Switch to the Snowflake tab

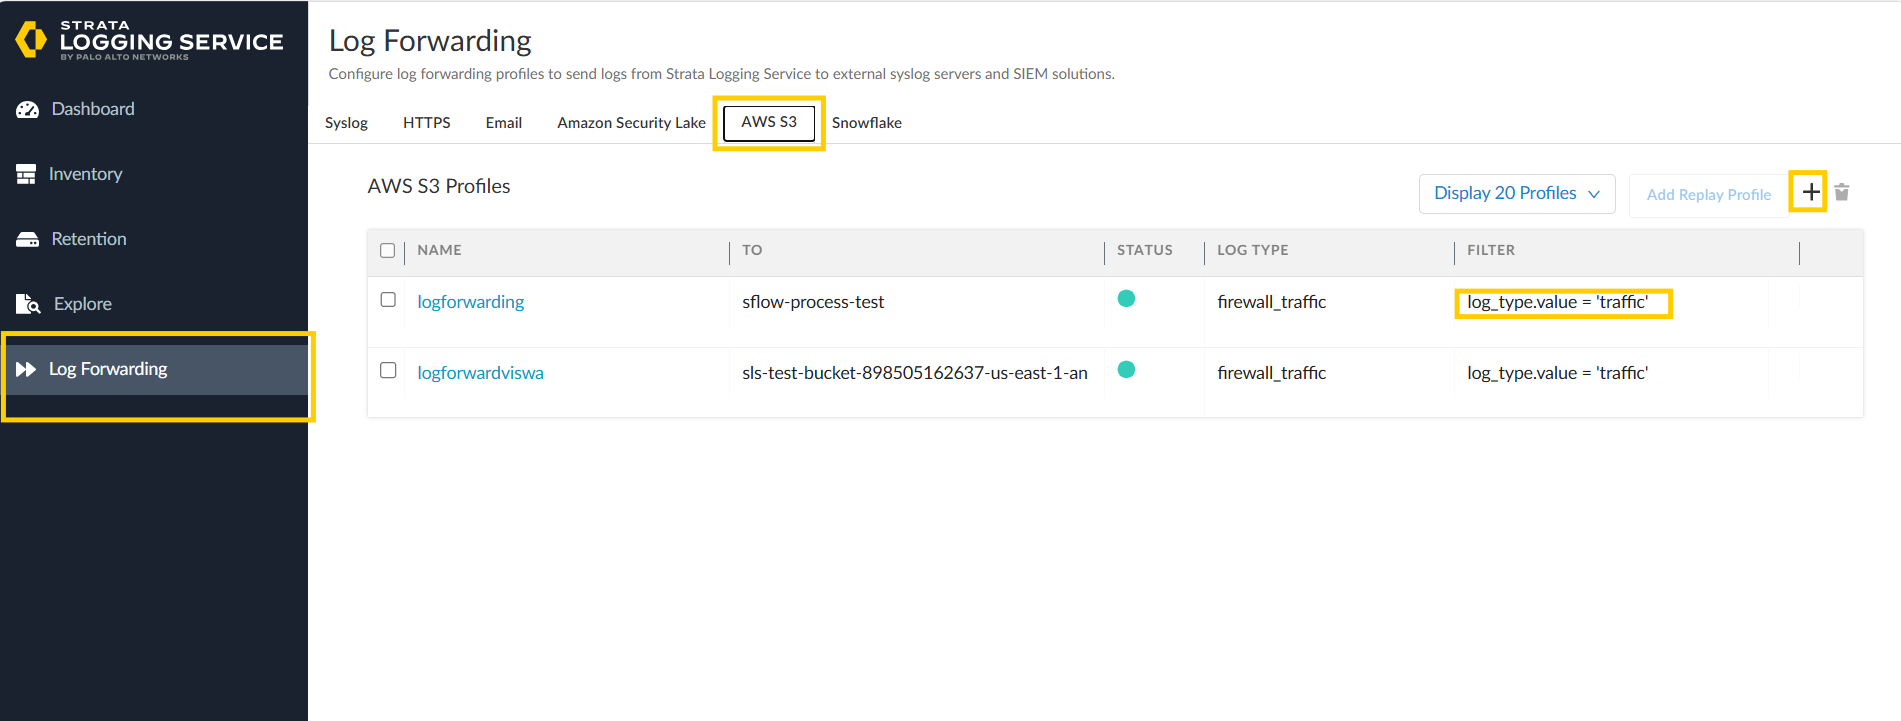pos(867,123)
